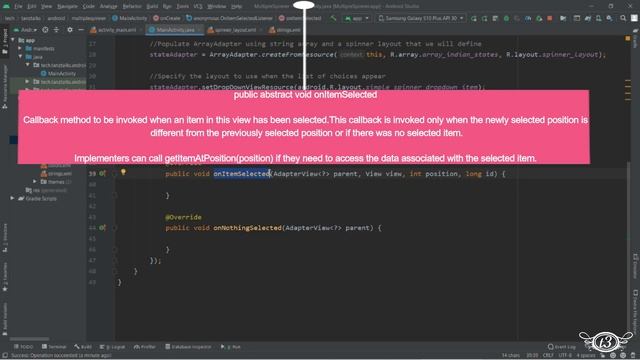This screenshot has height=360, width=640.
Task: Hide the Project panel with the minus icon
Action: 81,30
